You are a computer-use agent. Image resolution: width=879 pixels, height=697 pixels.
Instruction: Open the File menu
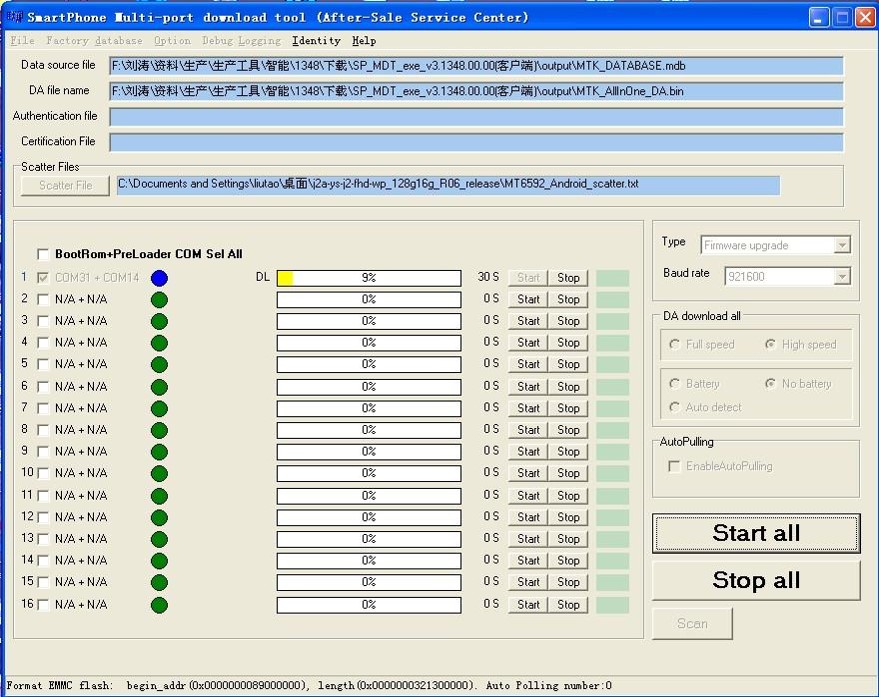pyautogui.click(x=22, y=40)
